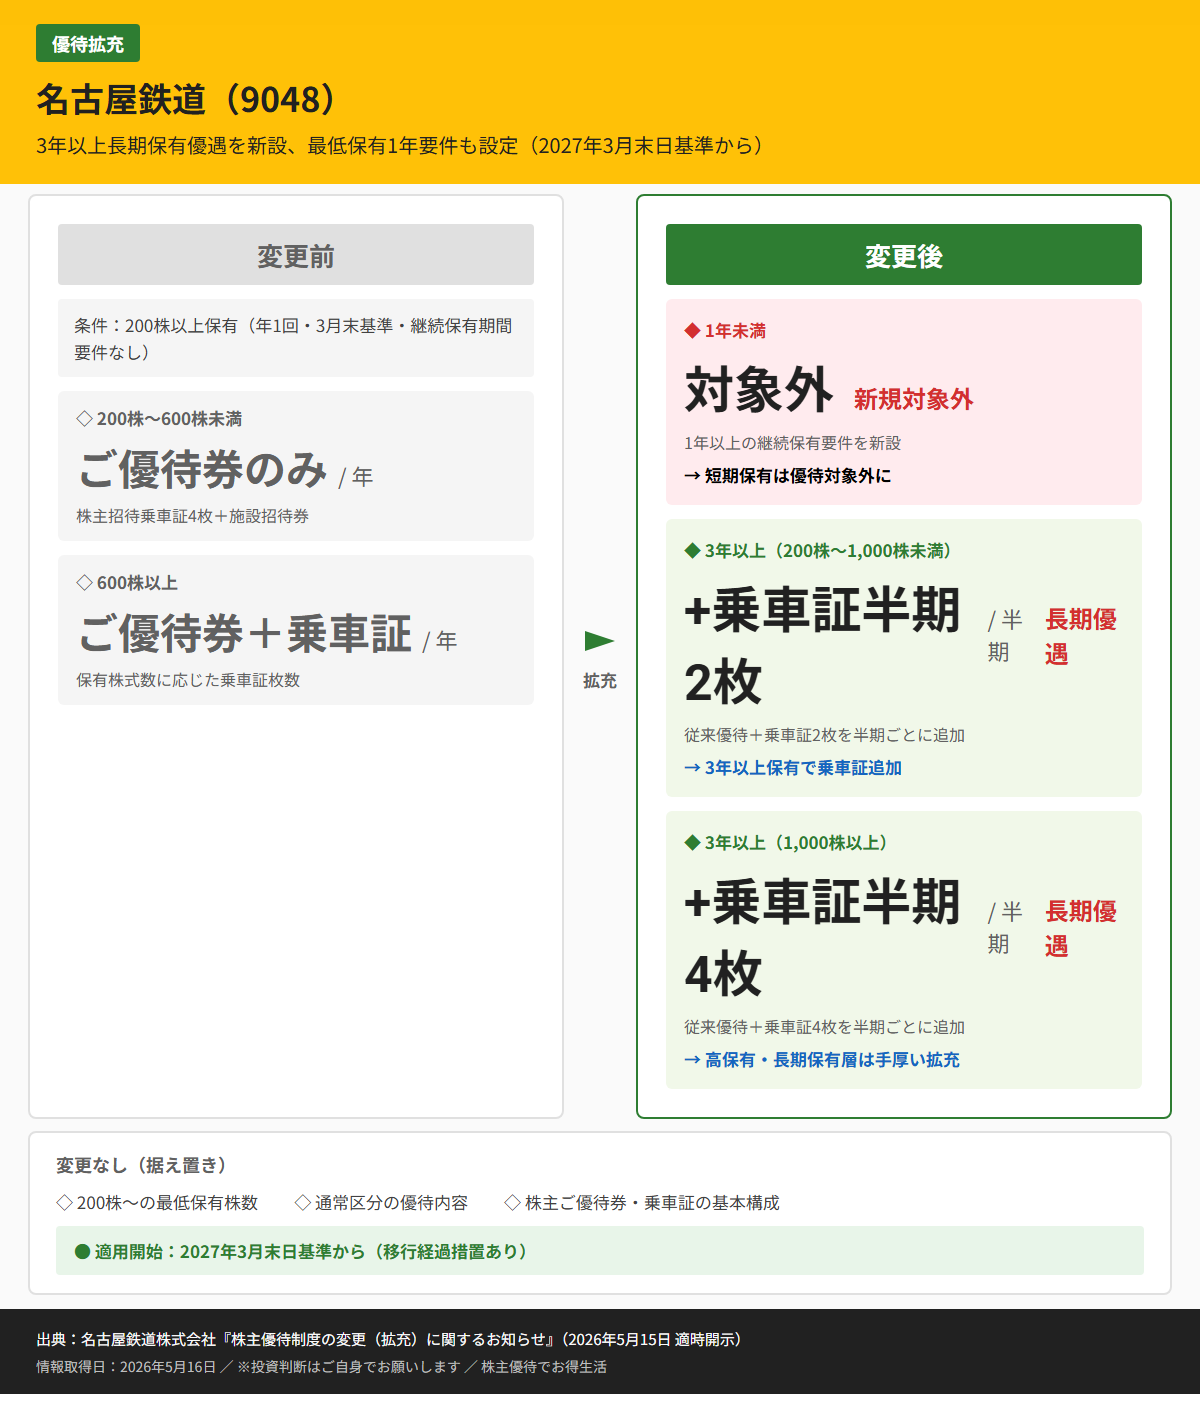Click the 変更なし（据え置き） heading

[x=141, y=1165]
